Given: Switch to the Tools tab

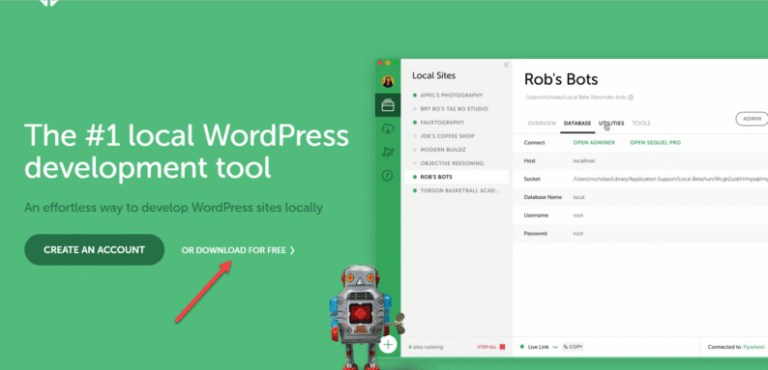Looking at the screenshot, I should pyautogui.click(x=641, y=123).
